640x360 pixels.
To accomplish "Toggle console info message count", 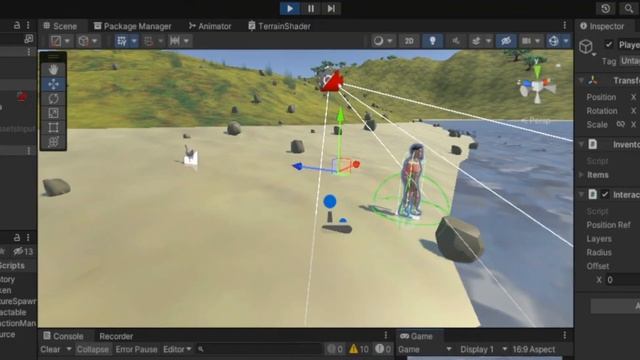I will 335,349.
